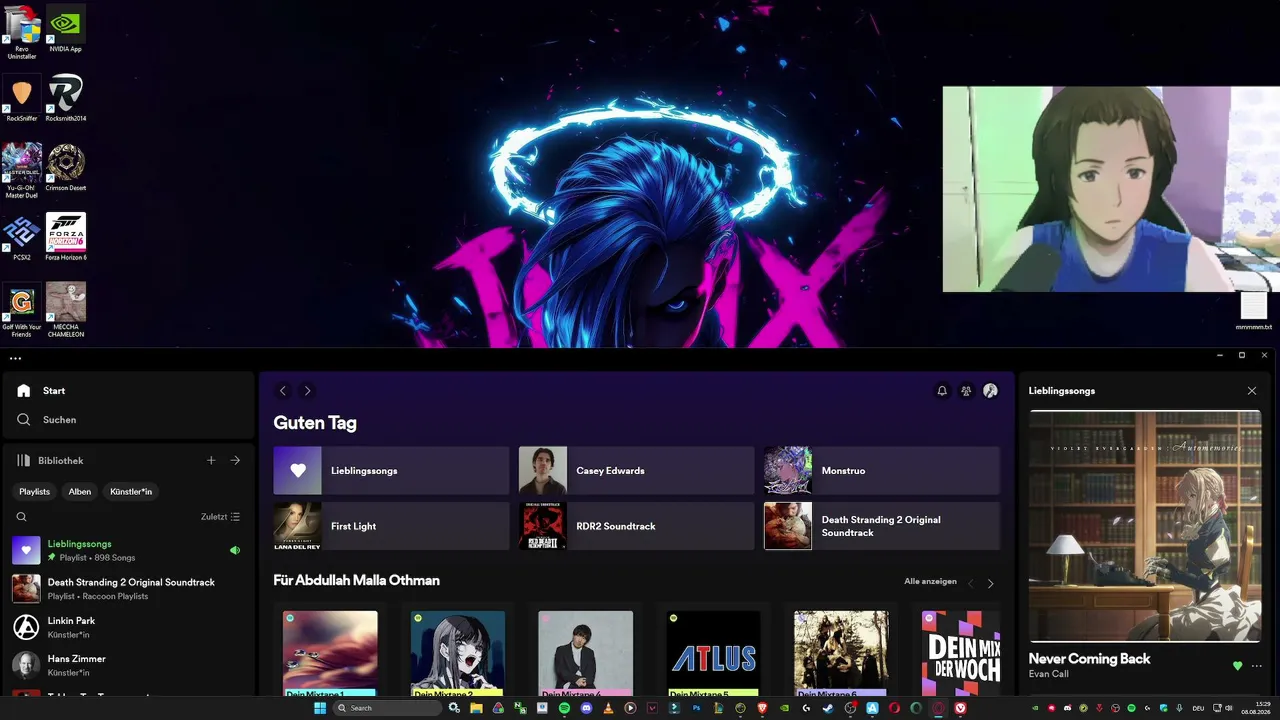Collapse the Bibliothek library panel
The image size is (1280, 720).
pos(50,461)
